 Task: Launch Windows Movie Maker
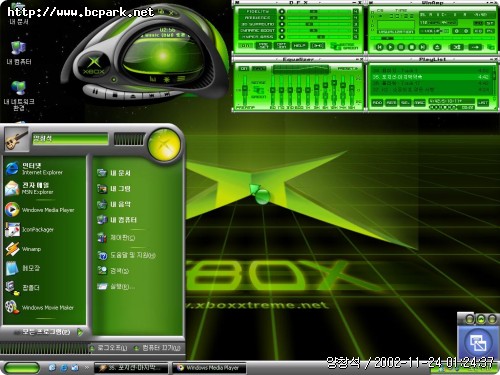[40, 307]
